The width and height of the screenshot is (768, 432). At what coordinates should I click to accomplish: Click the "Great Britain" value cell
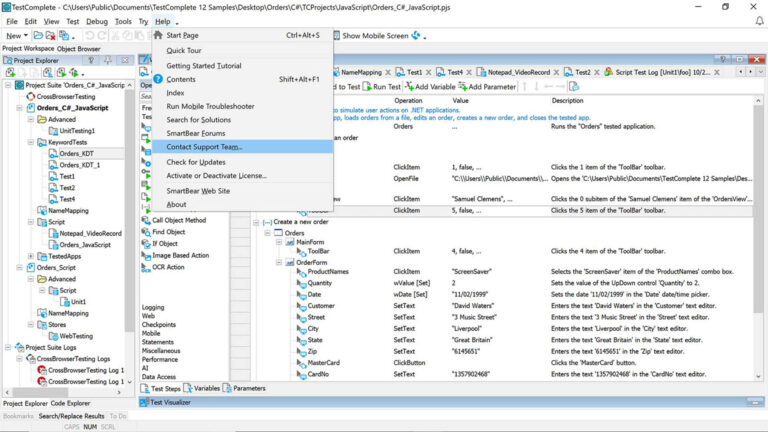click(x=472, y=340)
